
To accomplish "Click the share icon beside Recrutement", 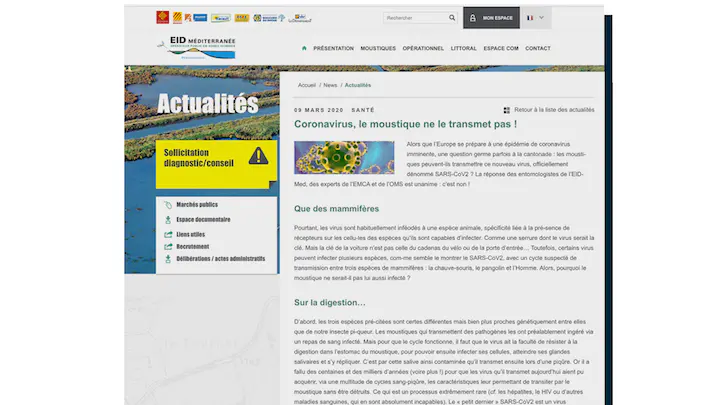I will point(168,247).
